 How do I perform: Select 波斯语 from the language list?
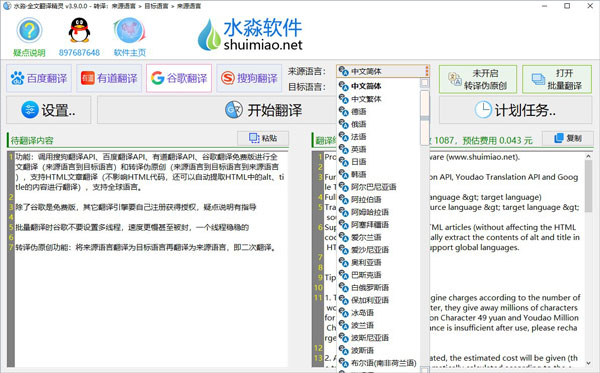pyautogui.click(x=378, y=350)
